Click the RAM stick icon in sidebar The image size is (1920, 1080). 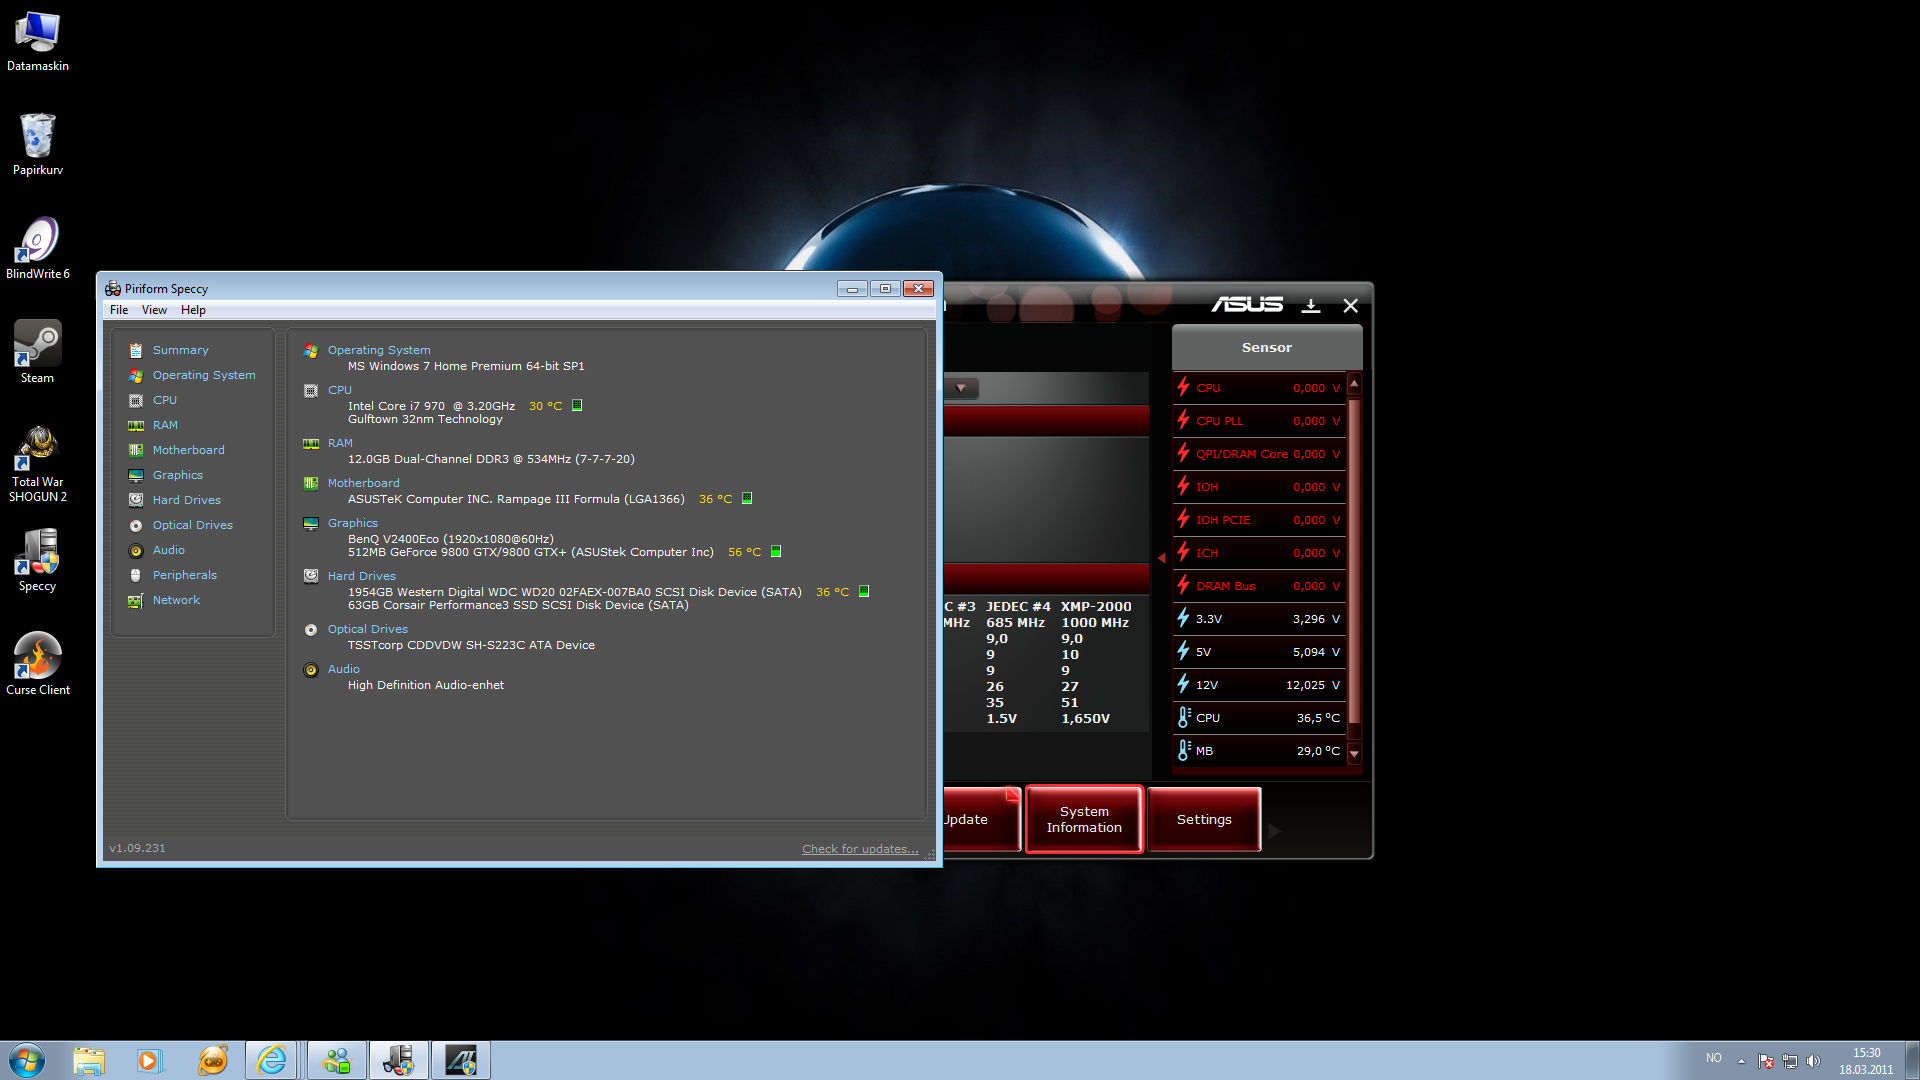tap(136, 425)
